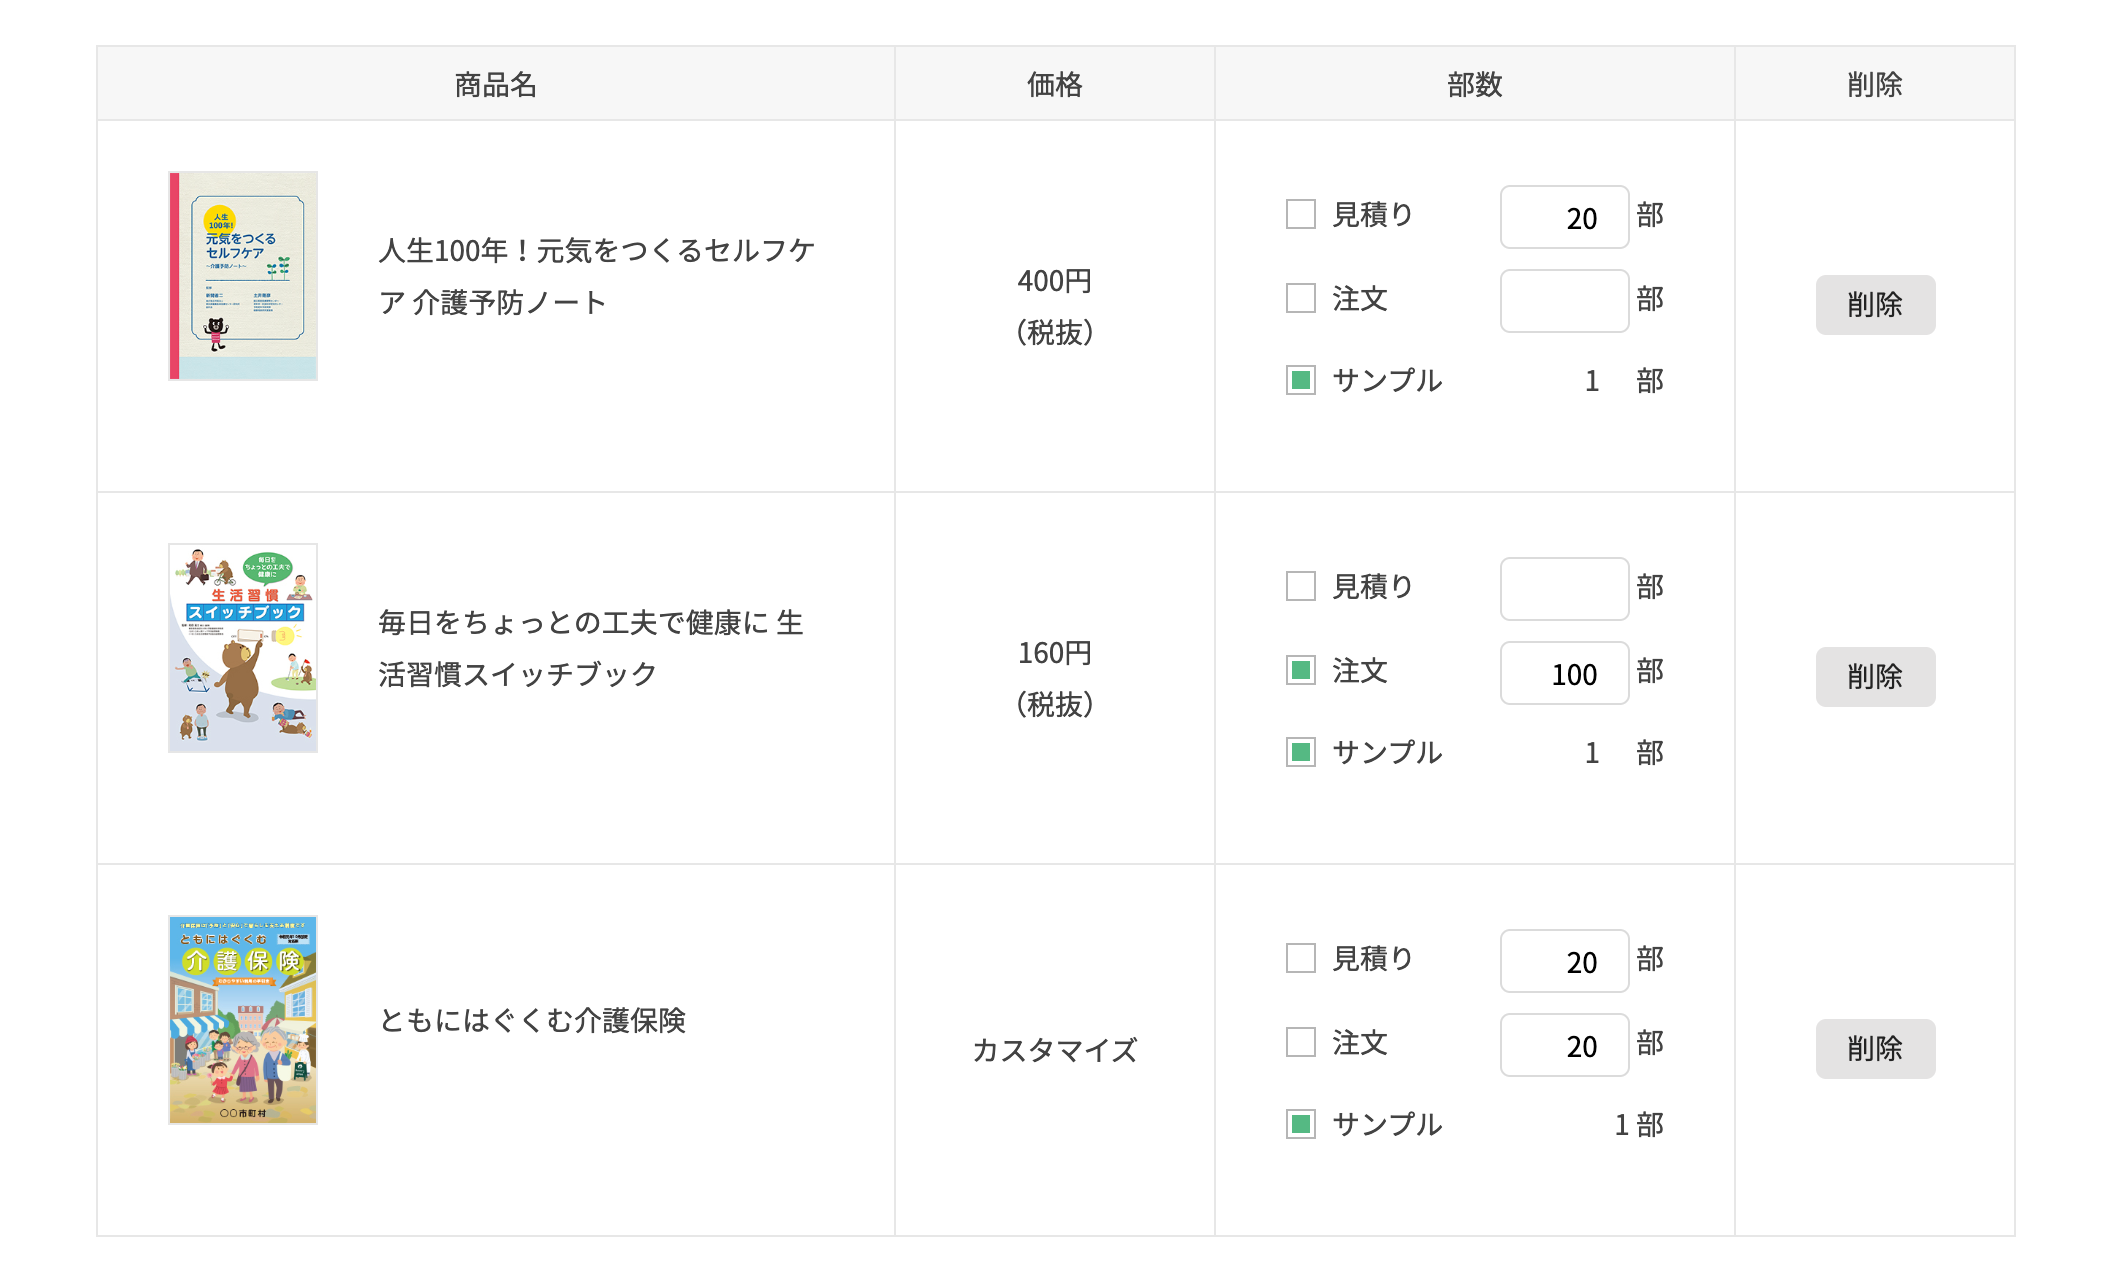Screen dimensions: 2116x1278
Task: Click product title ともにはぐくむ介護保険
Action: click(532, 1020)
